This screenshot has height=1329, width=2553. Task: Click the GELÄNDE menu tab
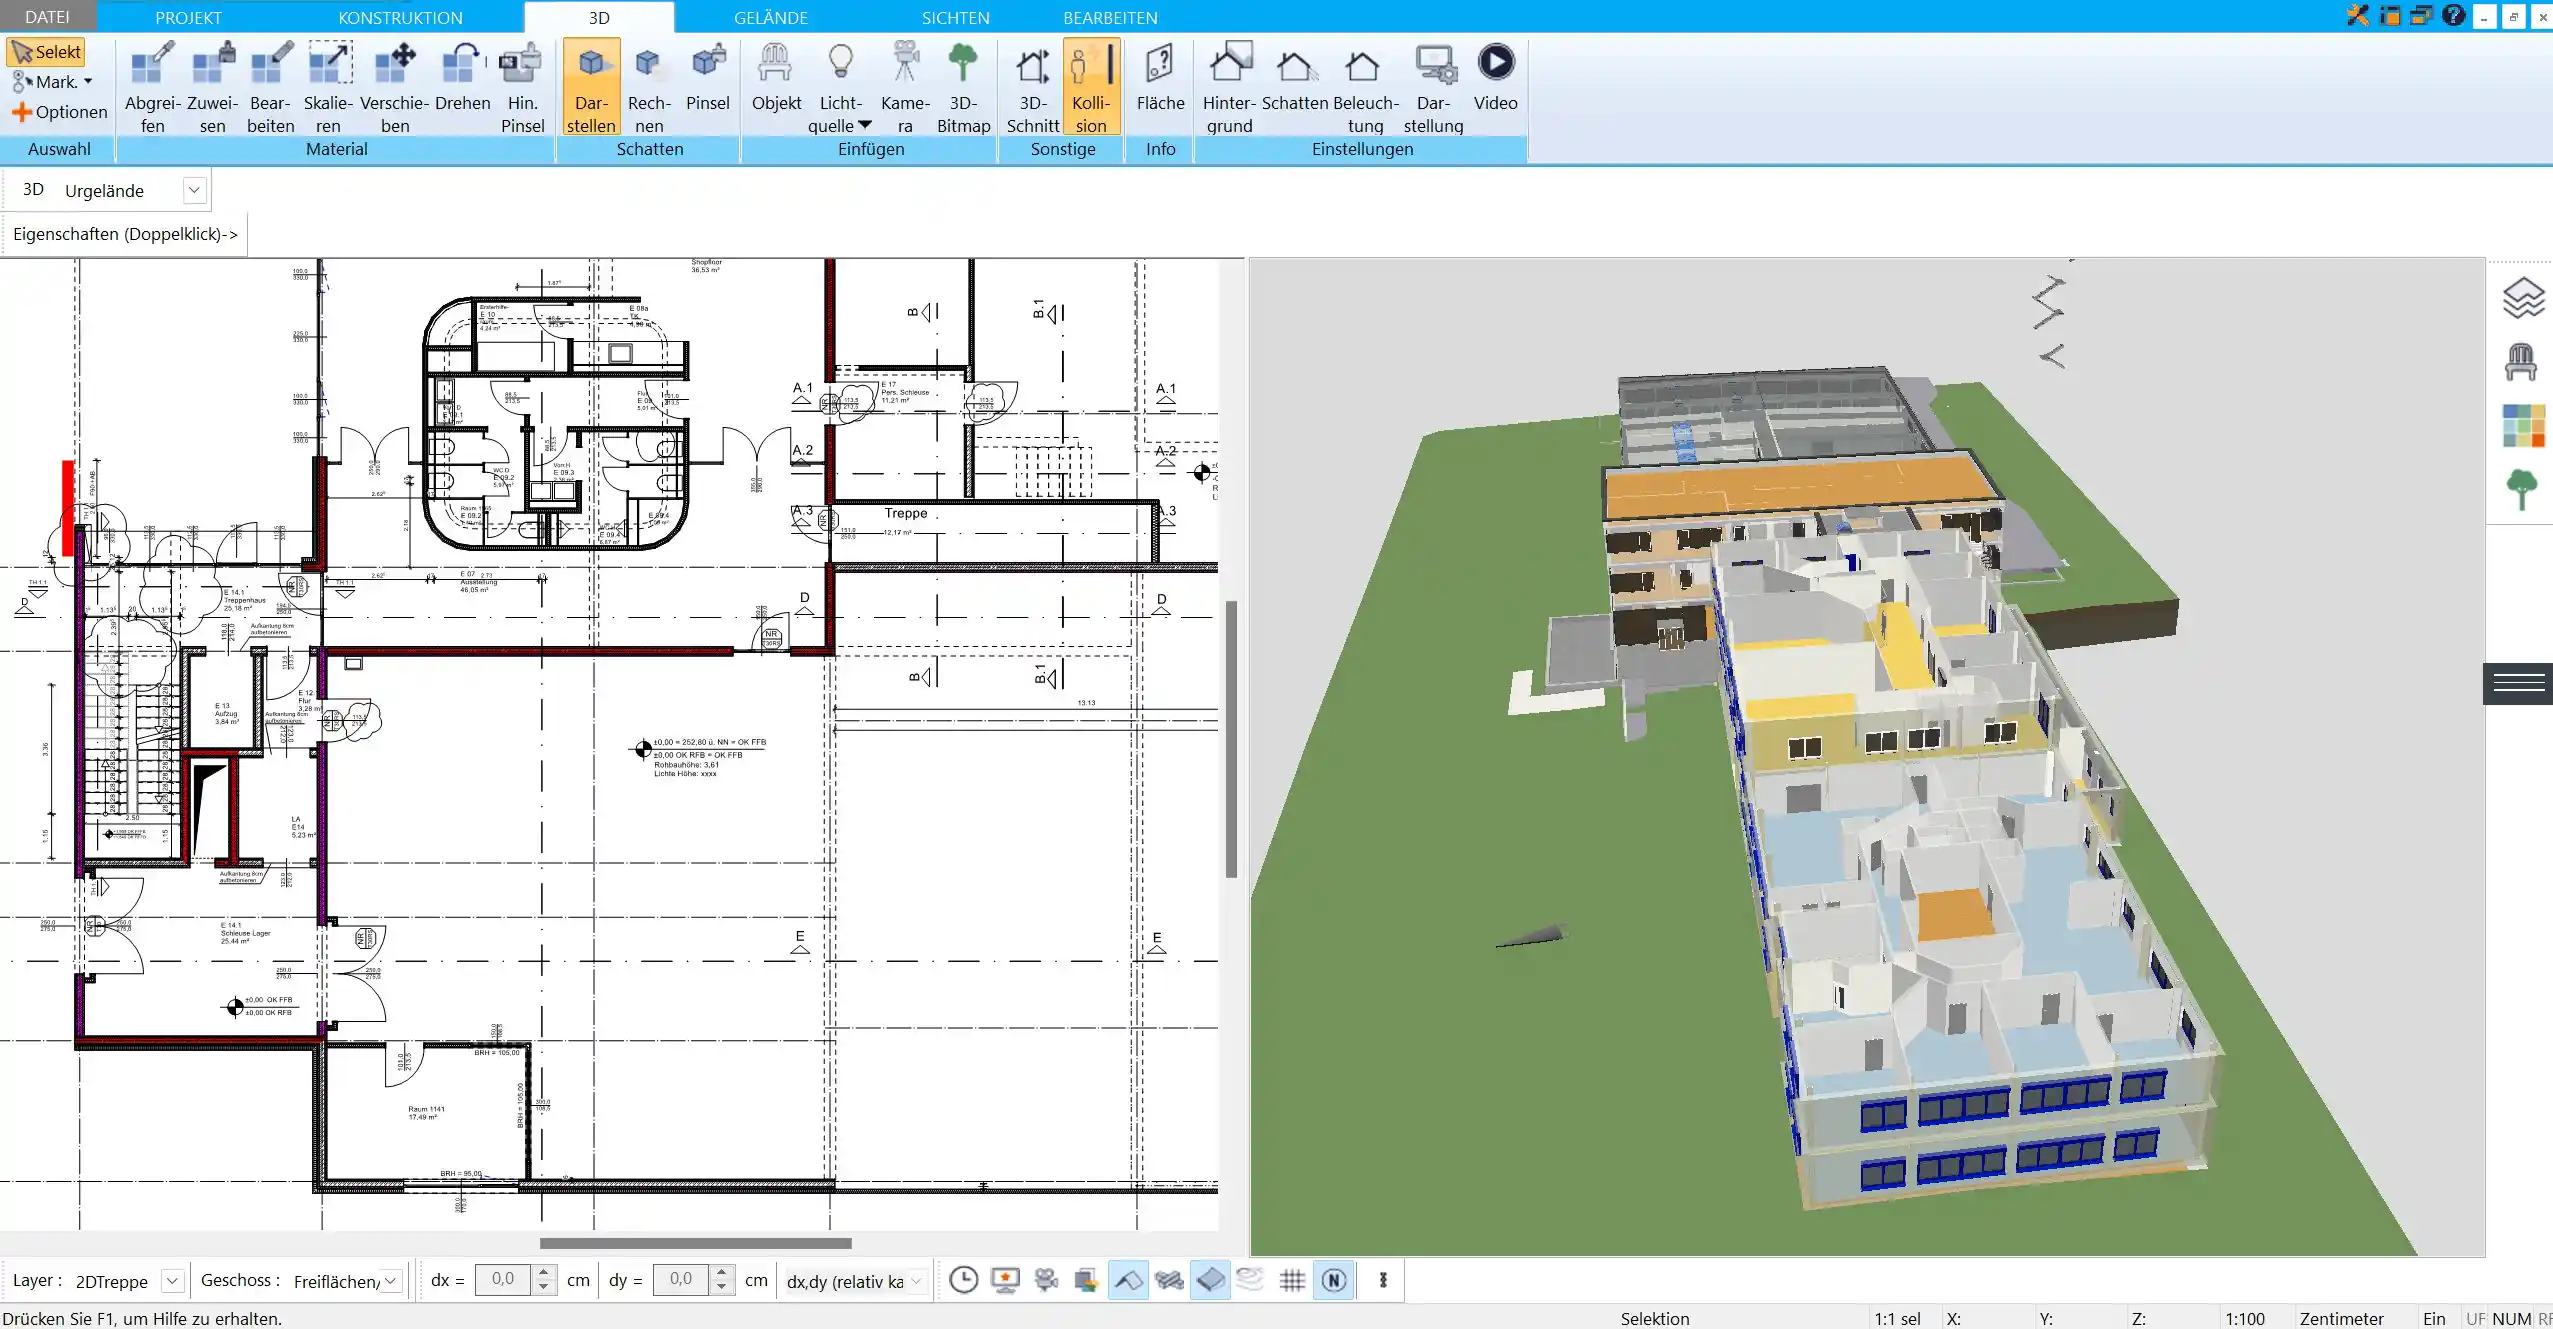[770, 17]
